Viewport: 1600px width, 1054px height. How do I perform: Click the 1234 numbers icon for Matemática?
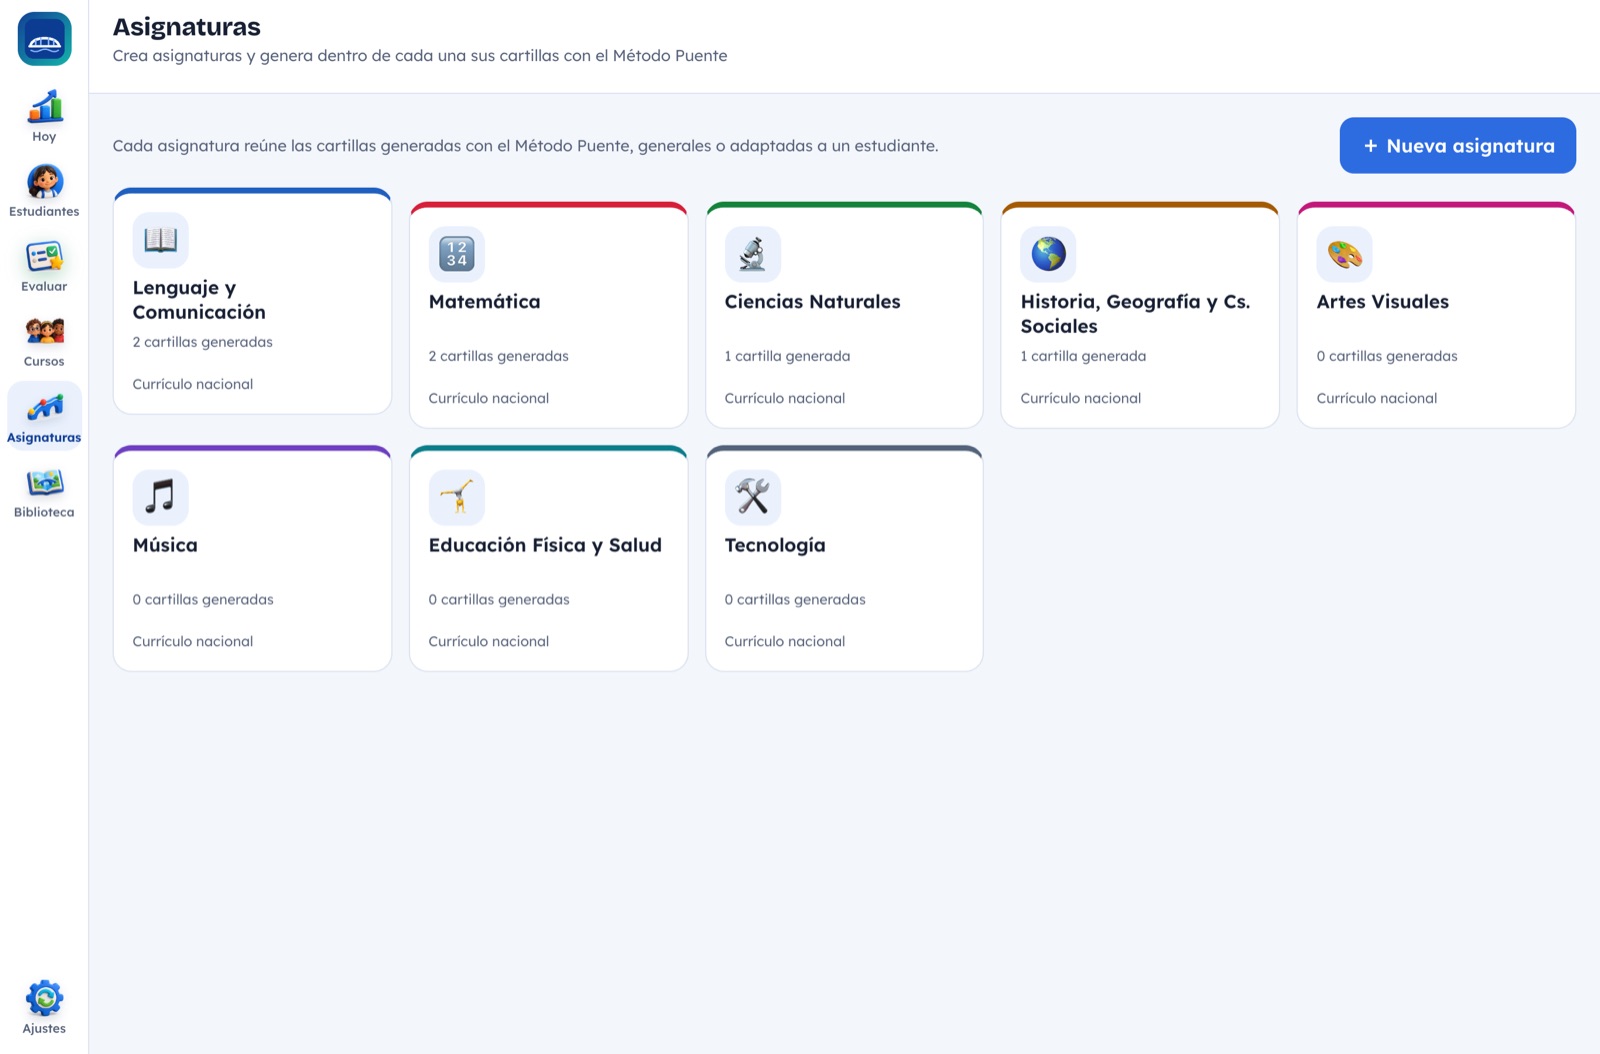click(x=457, y=254)
